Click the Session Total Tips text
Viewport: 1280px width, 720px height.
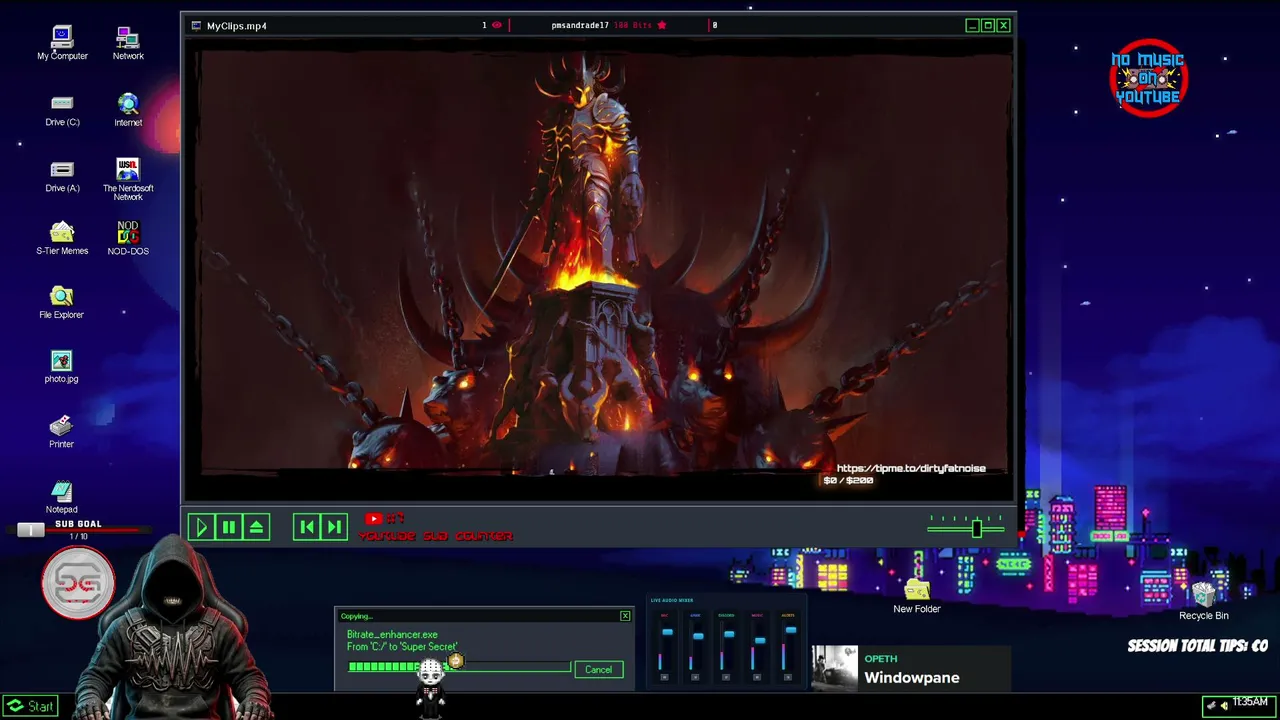click(x=1198, y=646)
